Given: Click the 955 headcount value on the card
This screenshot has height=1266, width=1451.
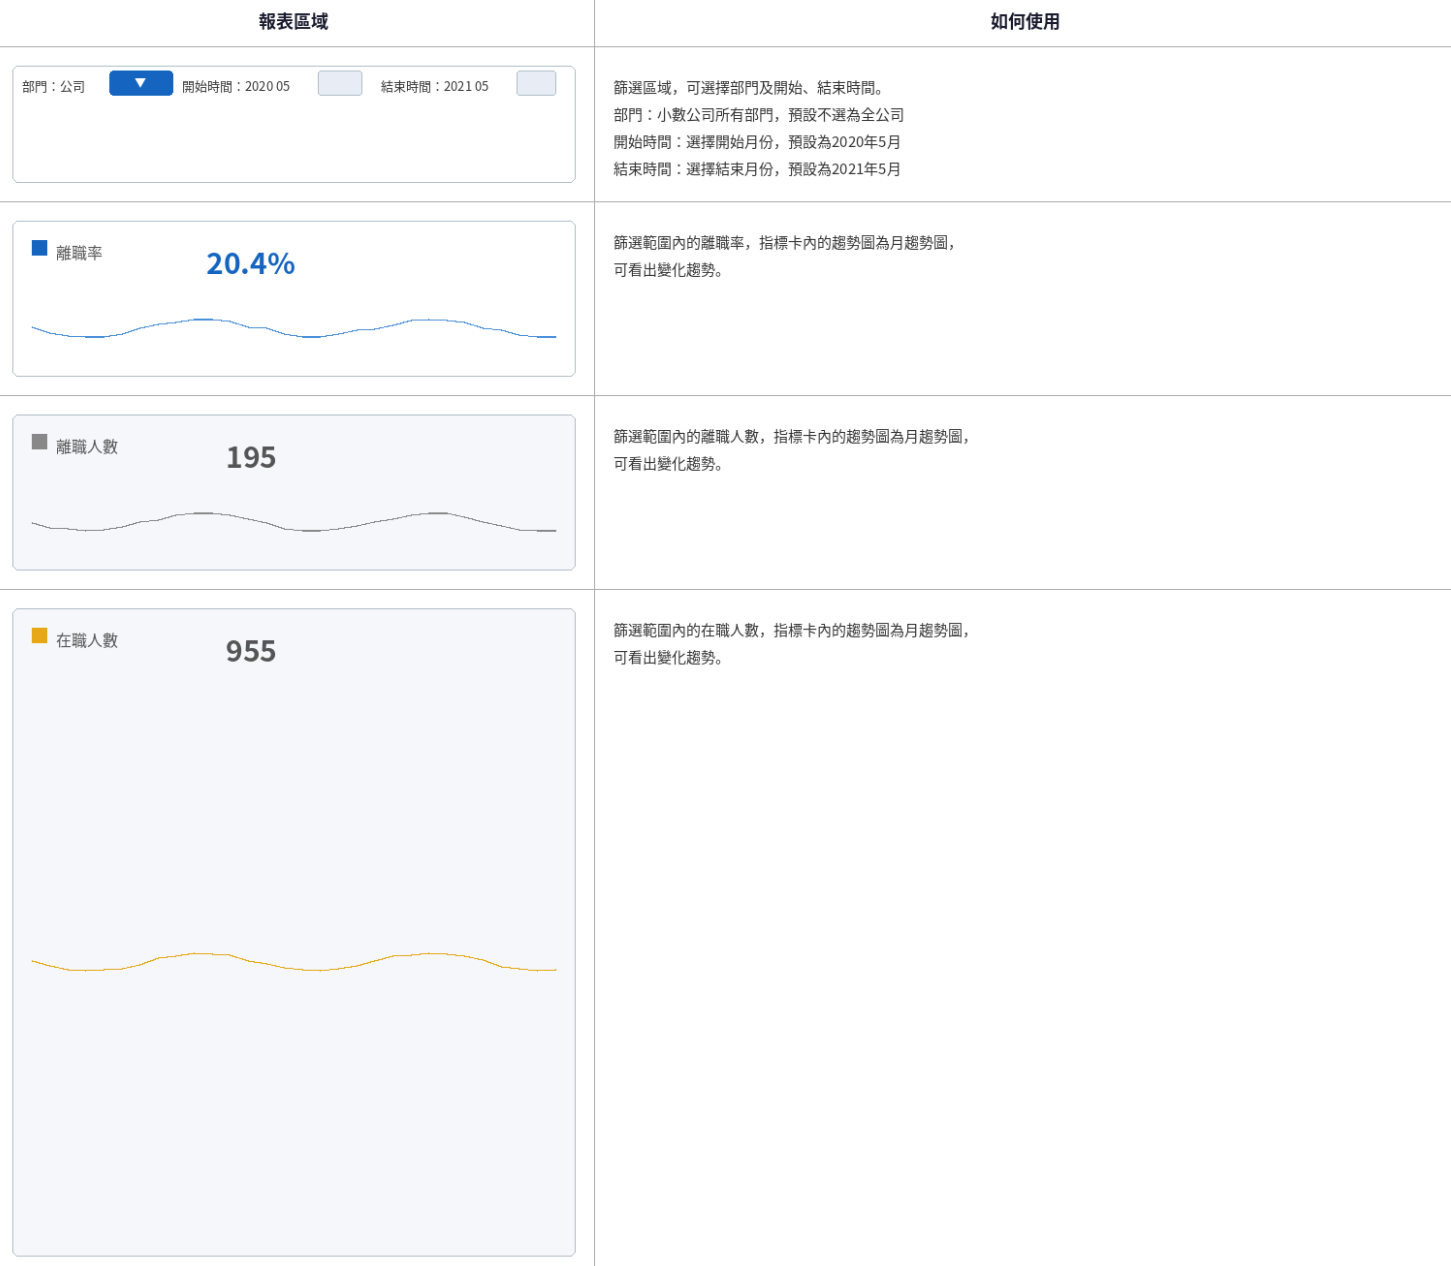Looking at the screenshot, I should [x=250, y=651].
